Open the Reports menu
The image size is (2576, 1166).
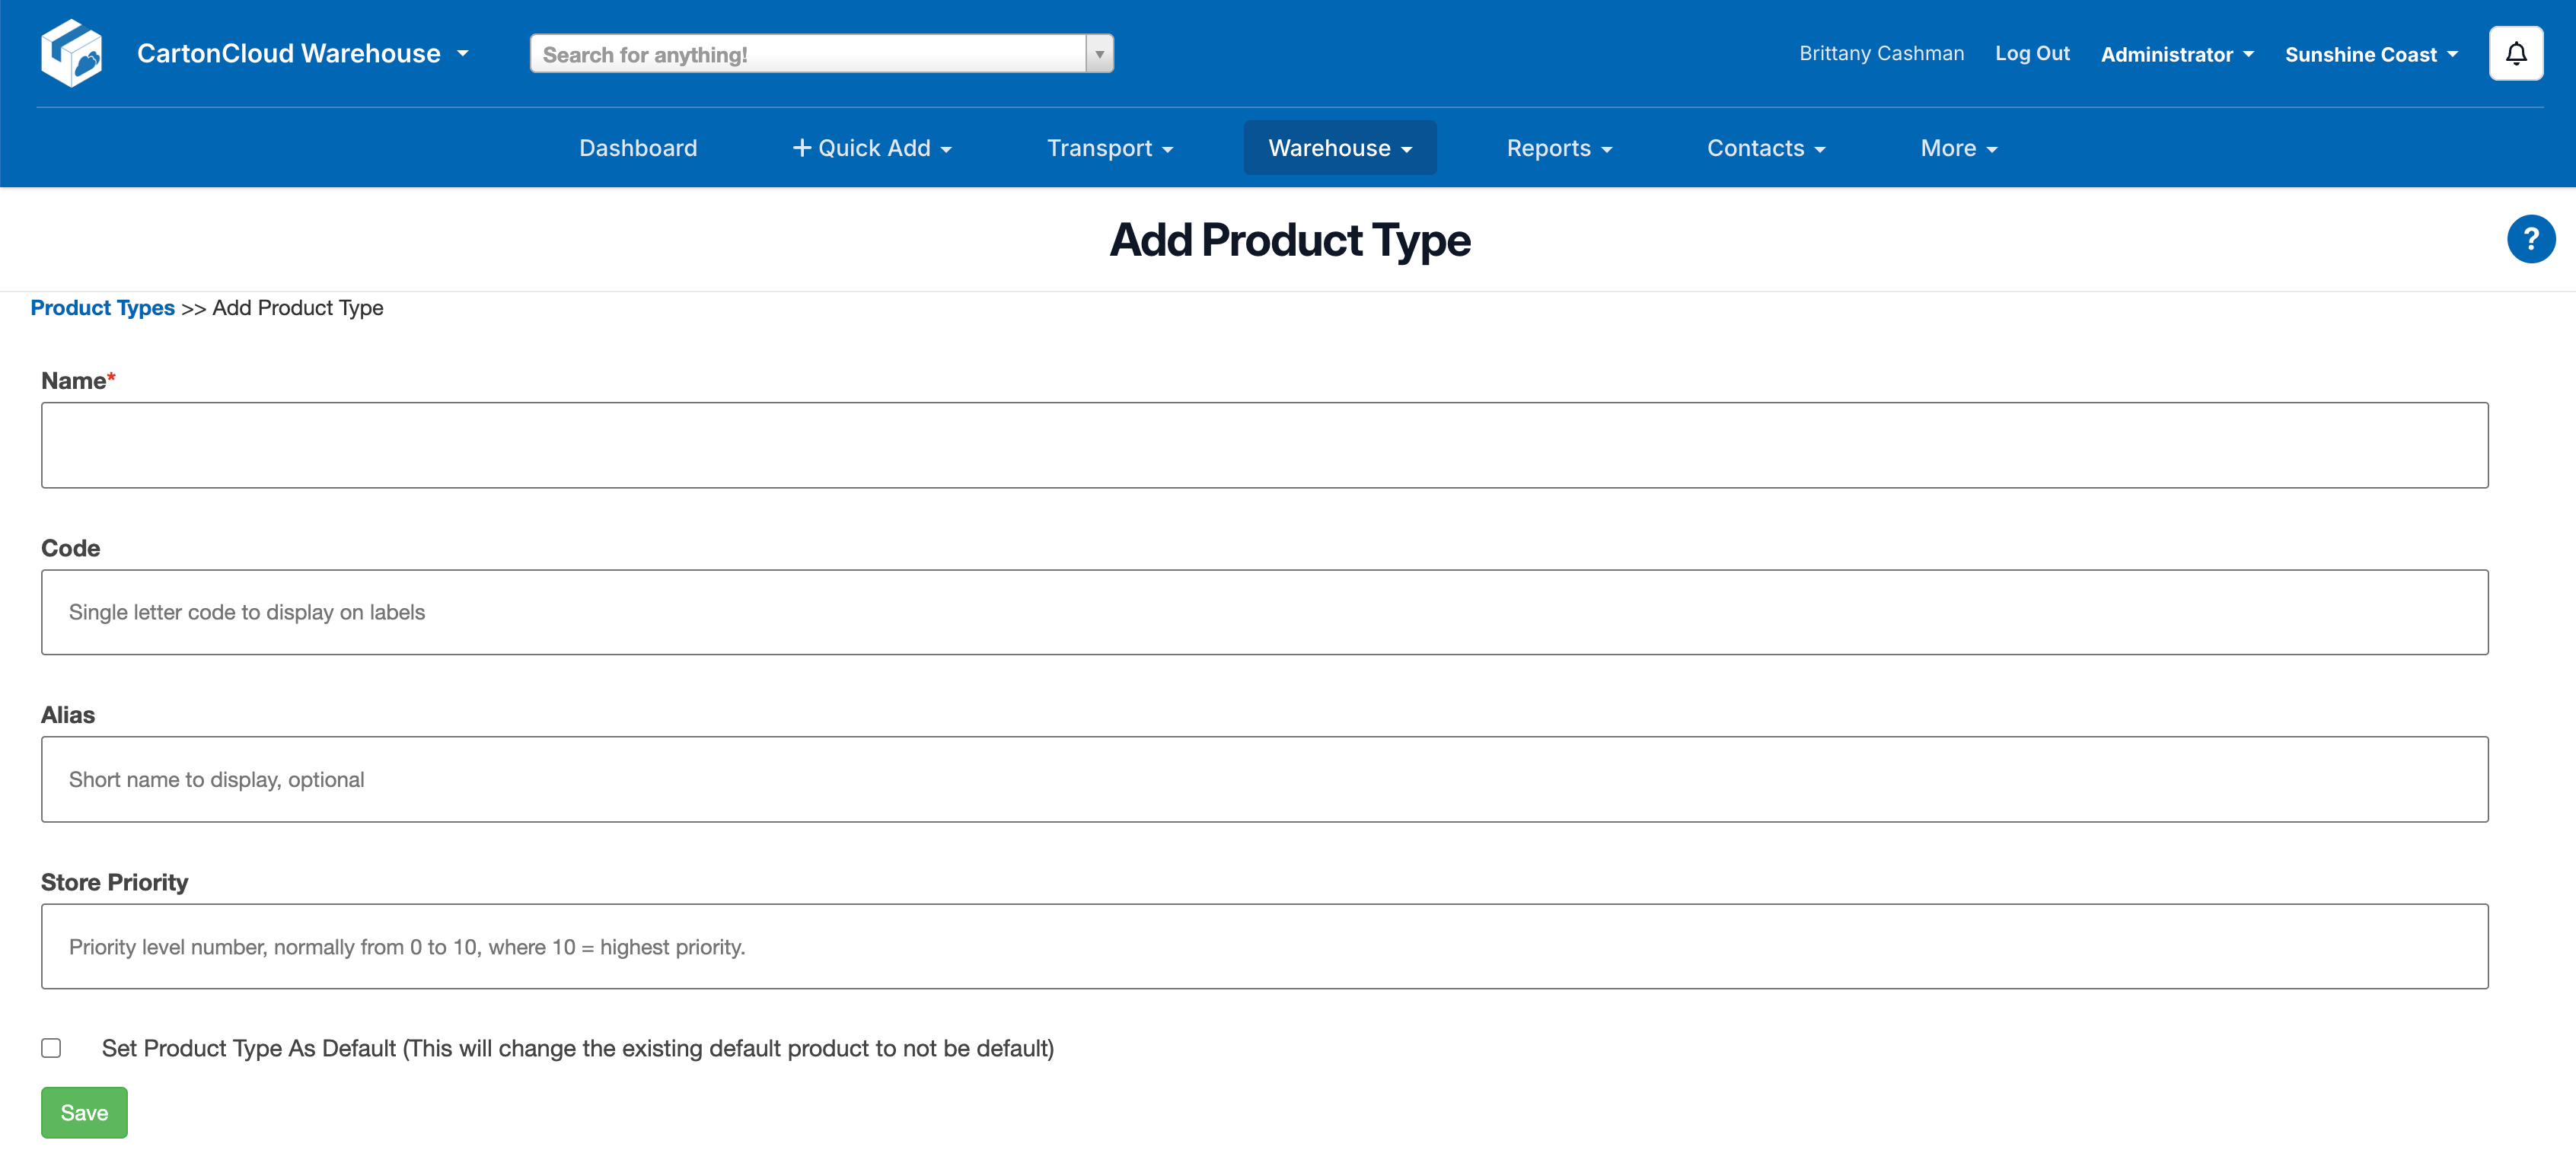tap(1558, 148)
